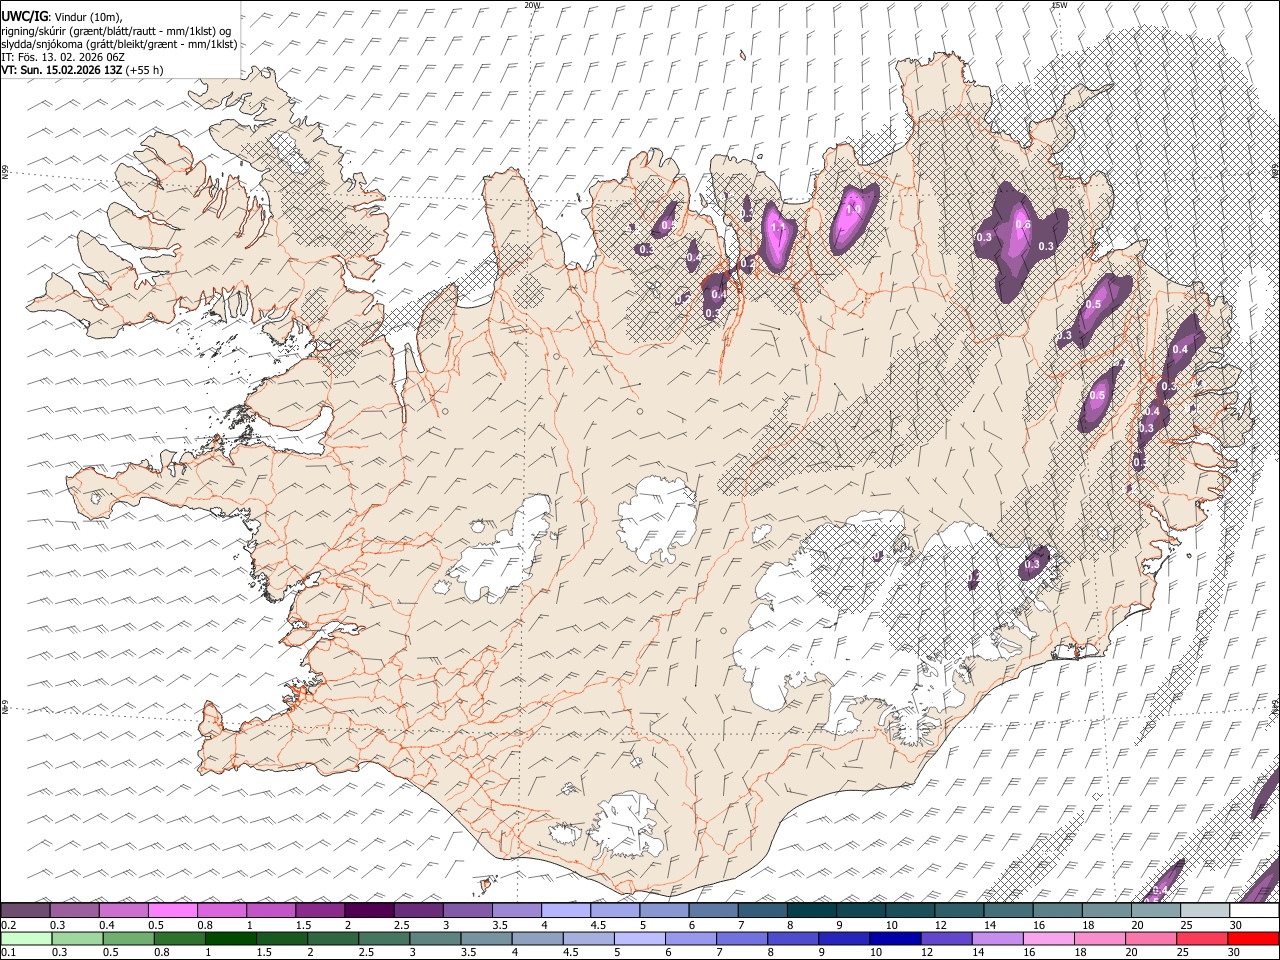Click the '1.0' precipitation value on the map
The image size is (1280, 960).
853,210
